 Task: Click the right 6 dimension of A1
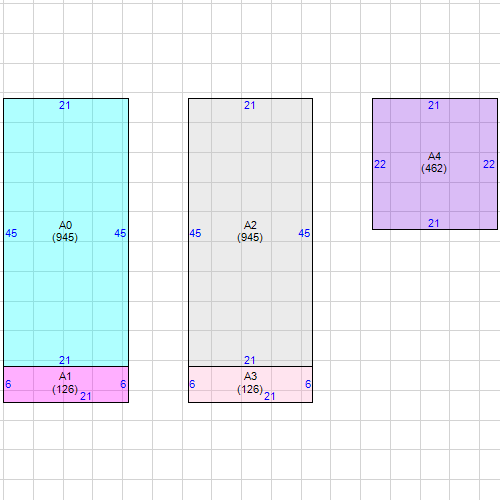point(123,384)
